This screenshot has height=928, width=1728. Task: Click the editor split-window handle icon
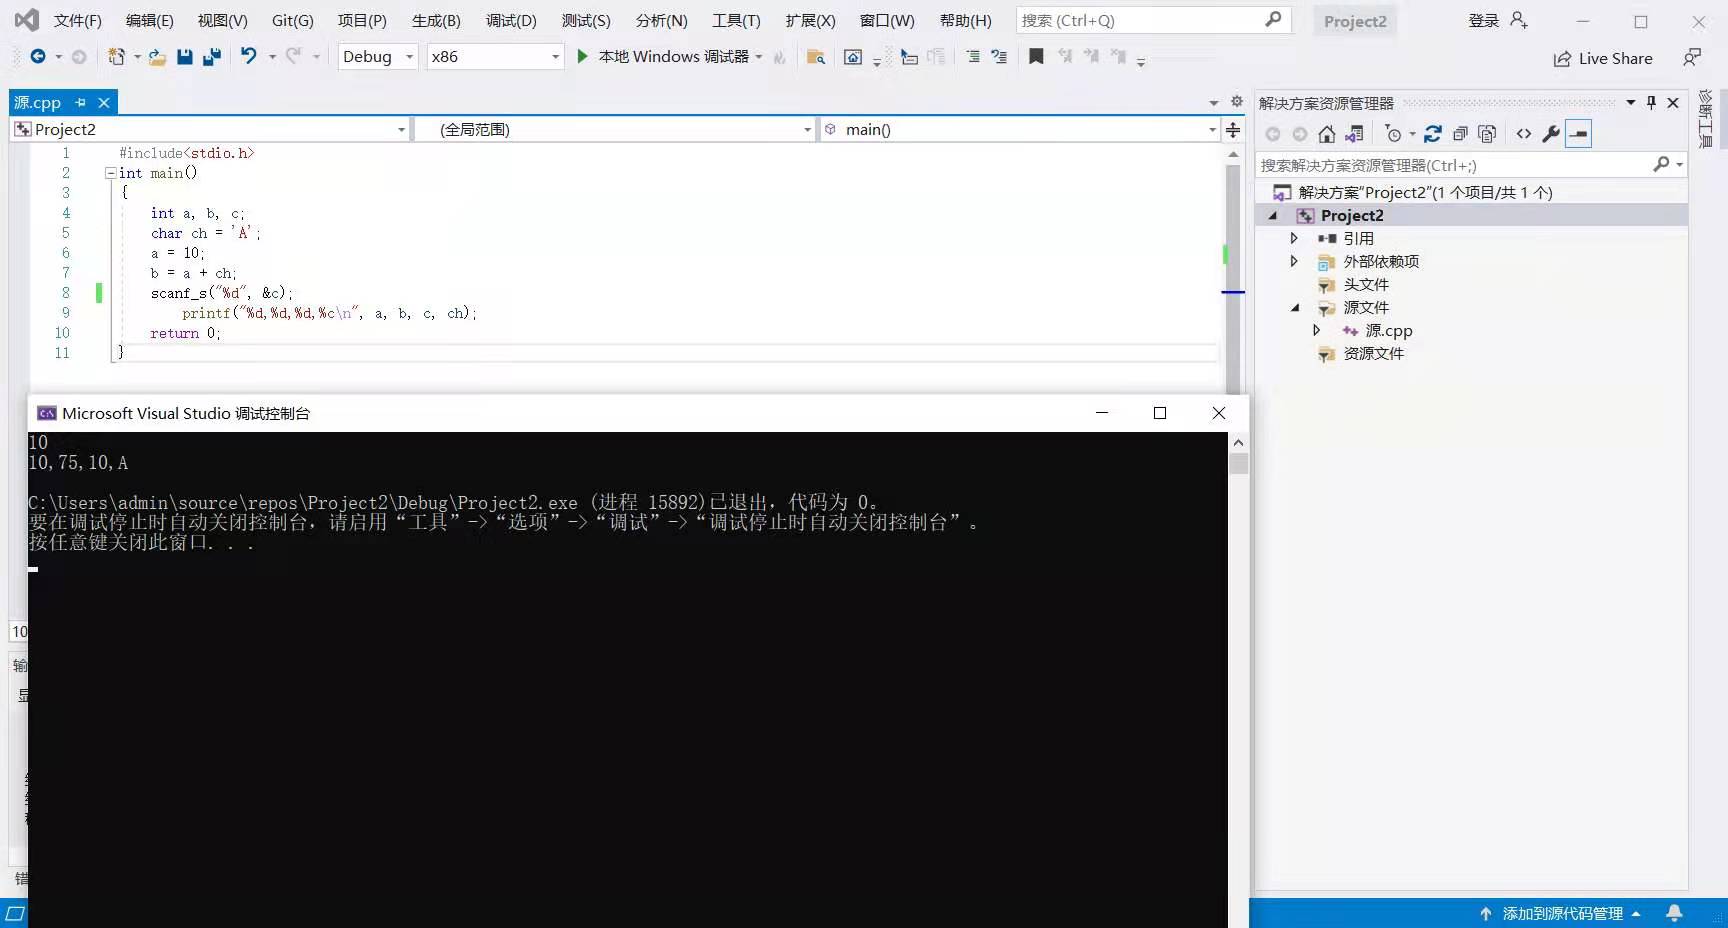point(1233,129)
